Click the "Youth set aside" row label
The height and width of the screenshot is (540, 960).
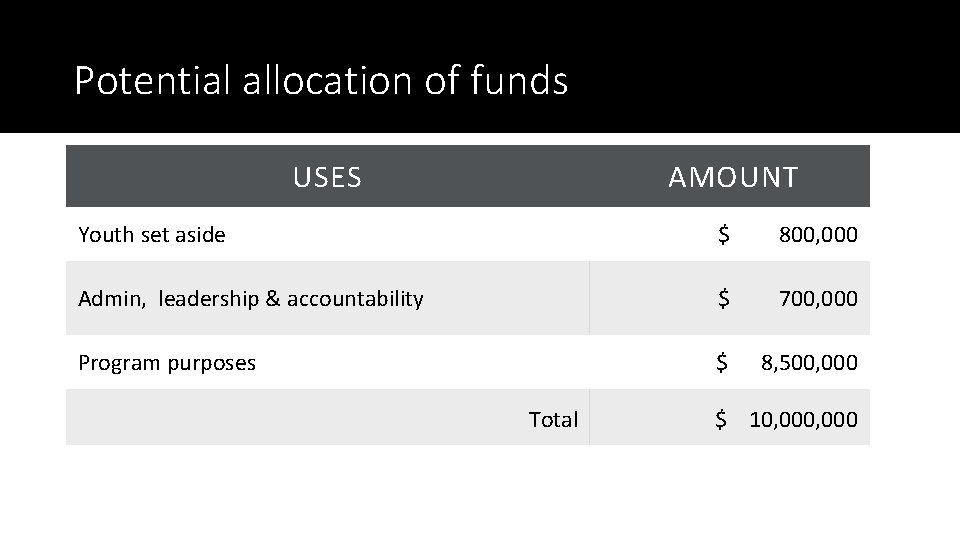tap(152, 235)
